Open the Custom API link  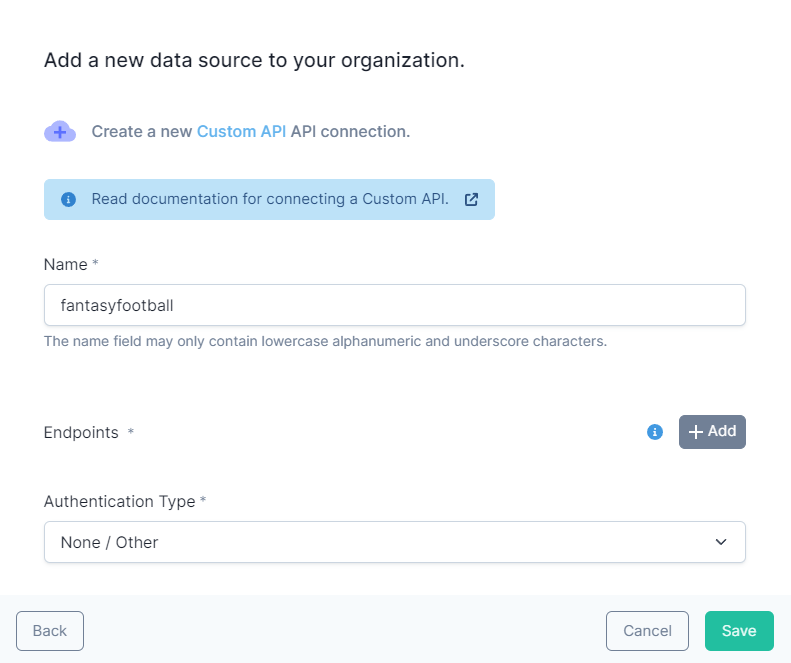pyautogui.click(x=241, y=132)
